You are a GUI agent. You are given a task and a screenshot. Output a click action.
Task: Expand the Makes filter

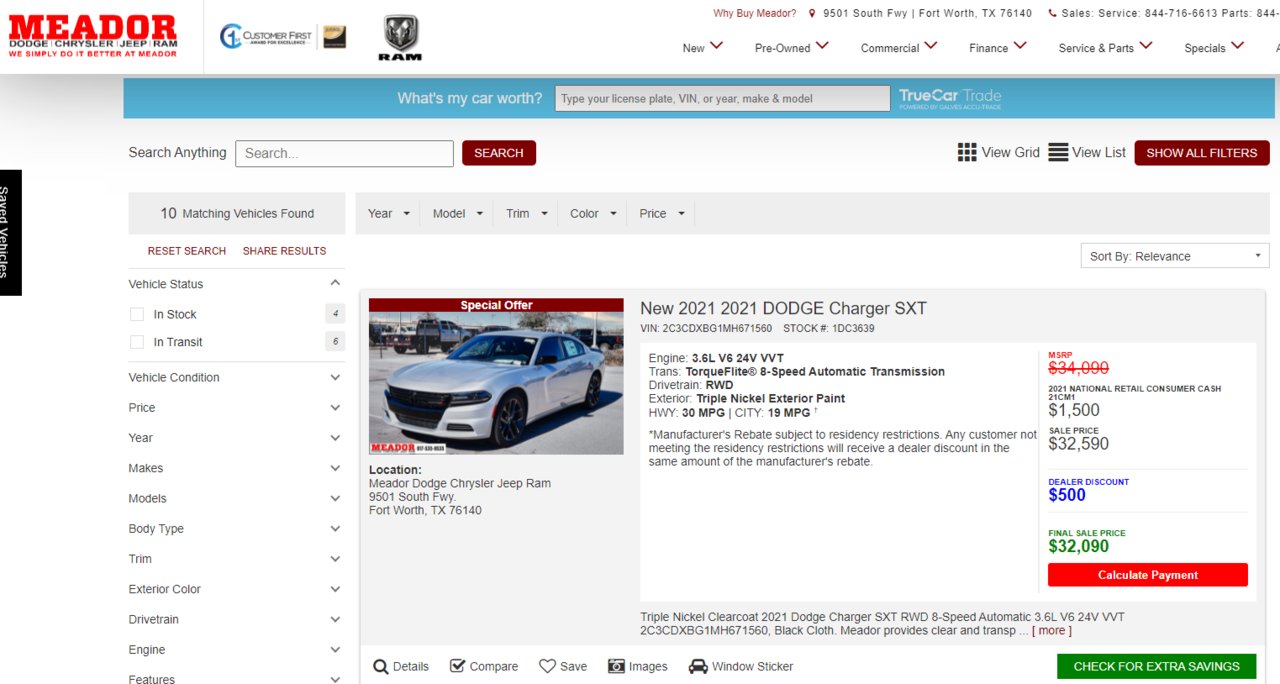335,468
